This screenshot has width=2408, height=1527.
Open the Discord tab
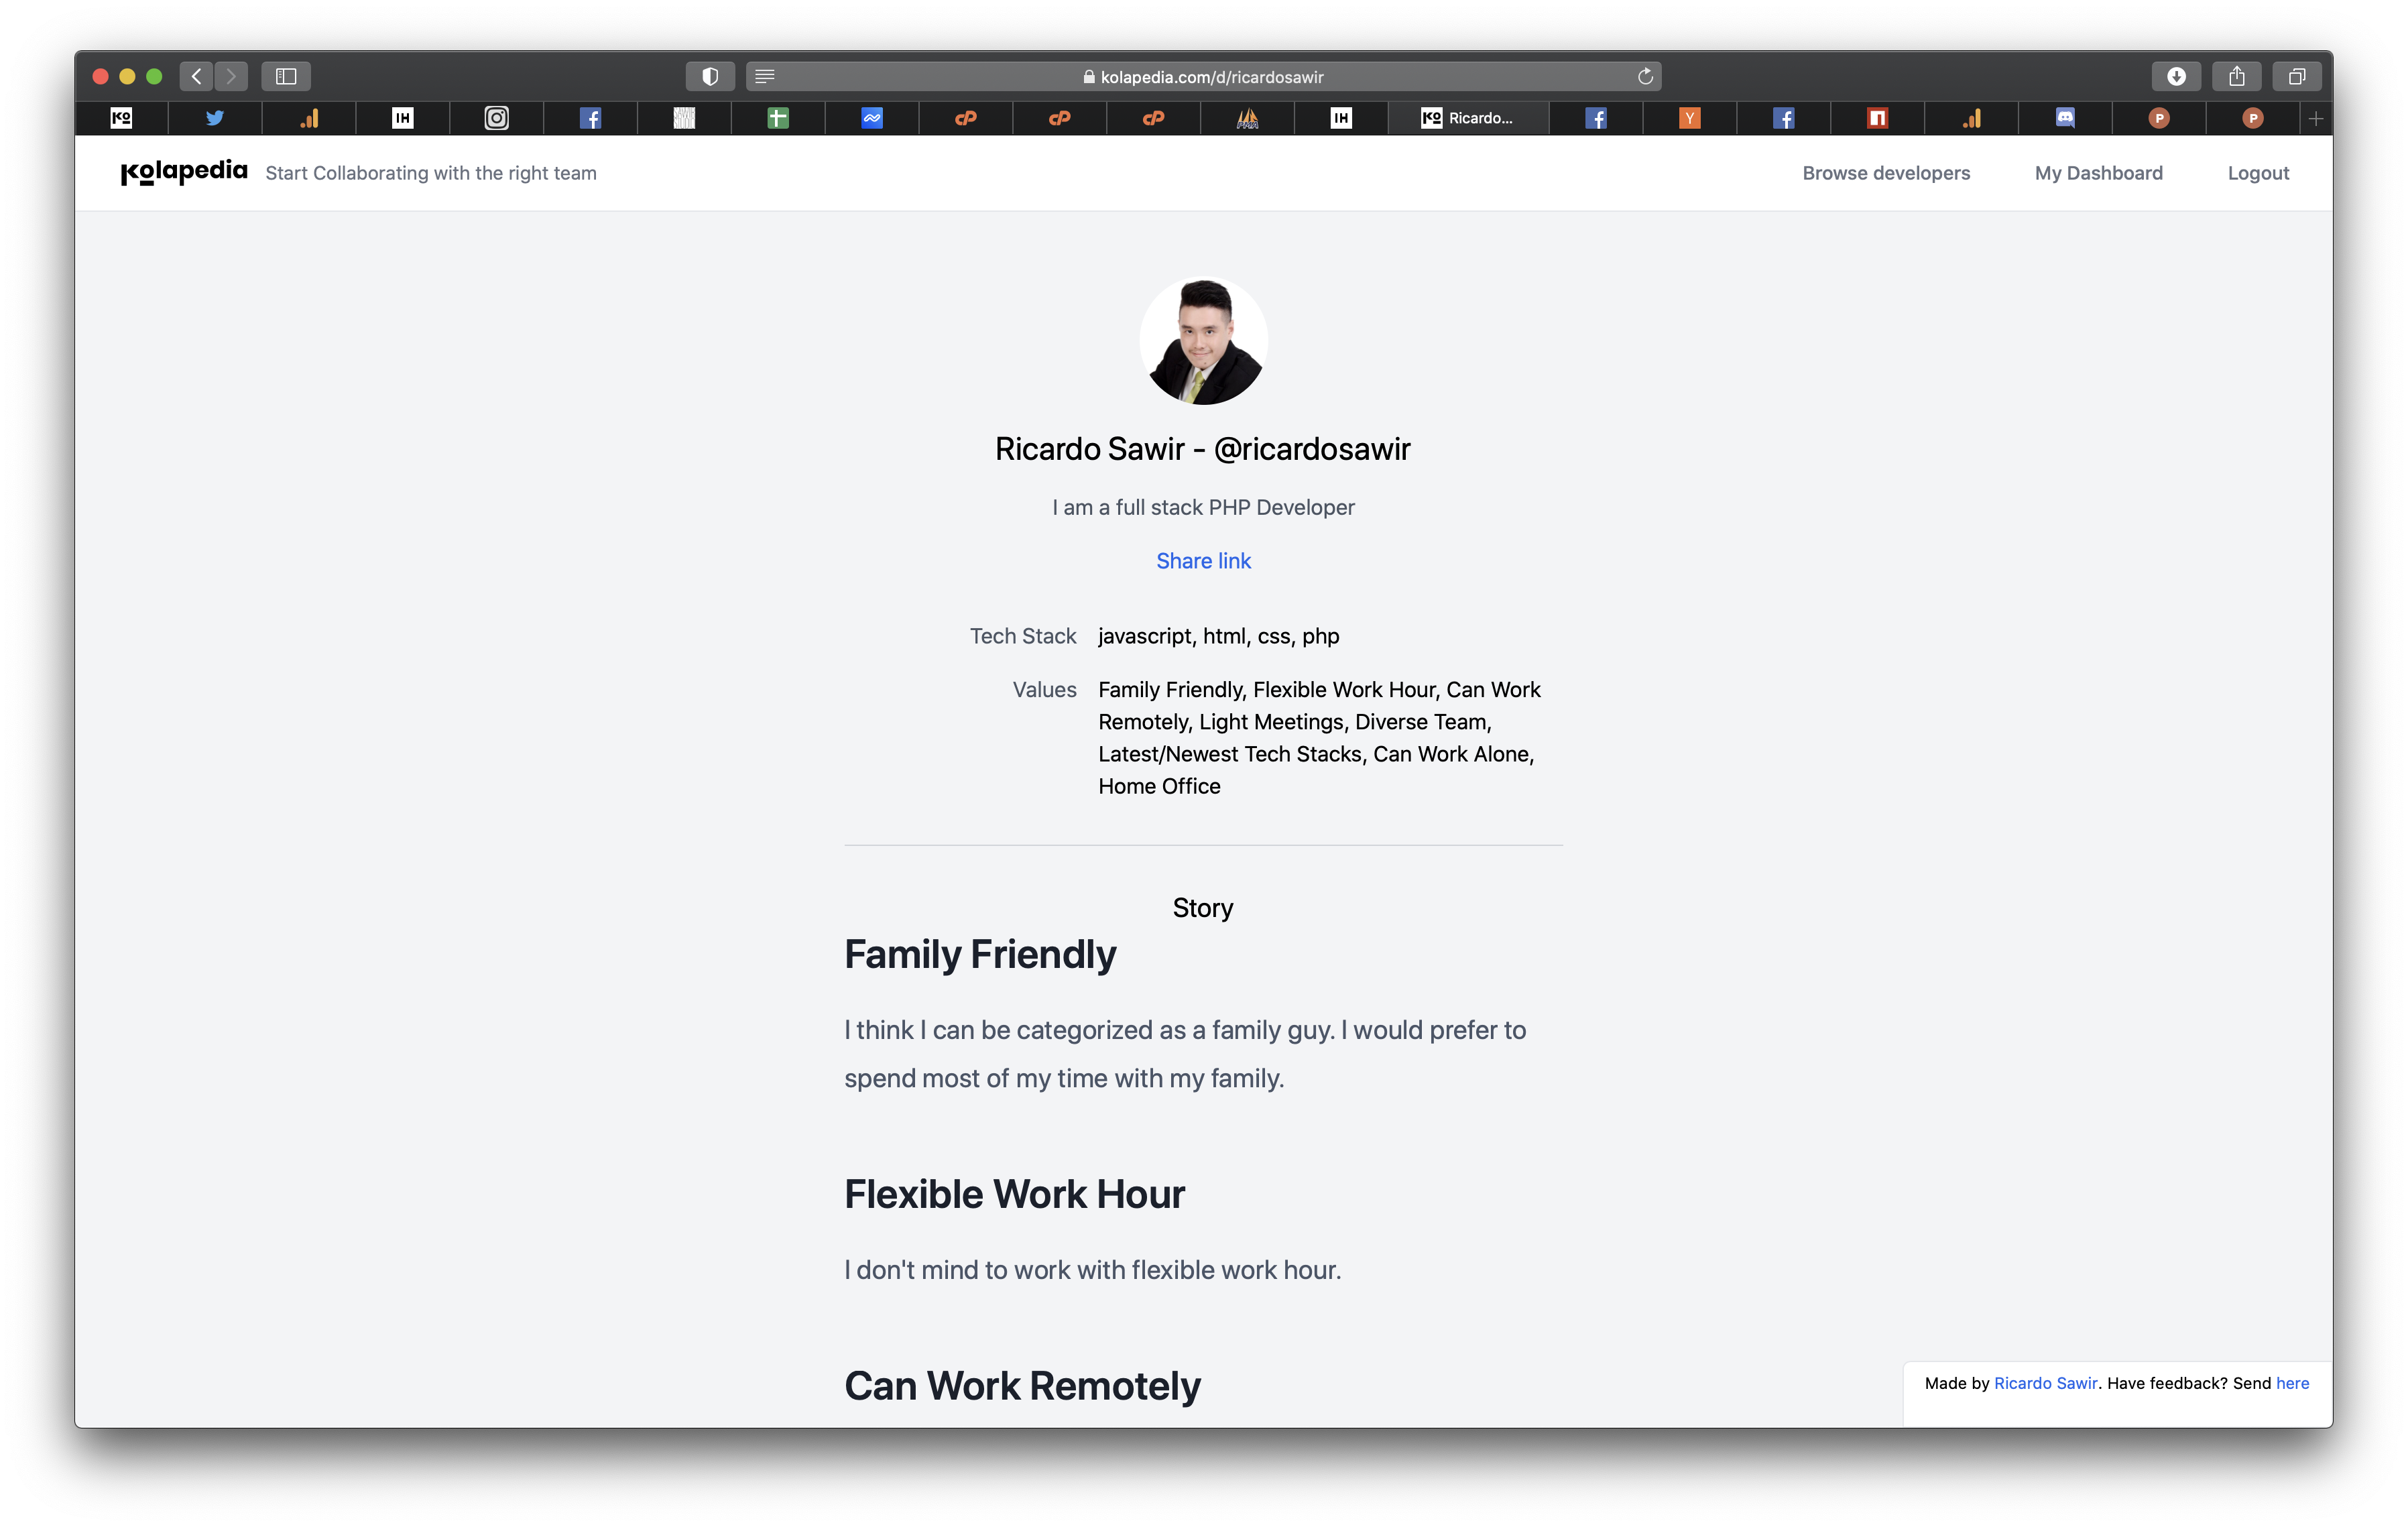(x=2065, y=118)
